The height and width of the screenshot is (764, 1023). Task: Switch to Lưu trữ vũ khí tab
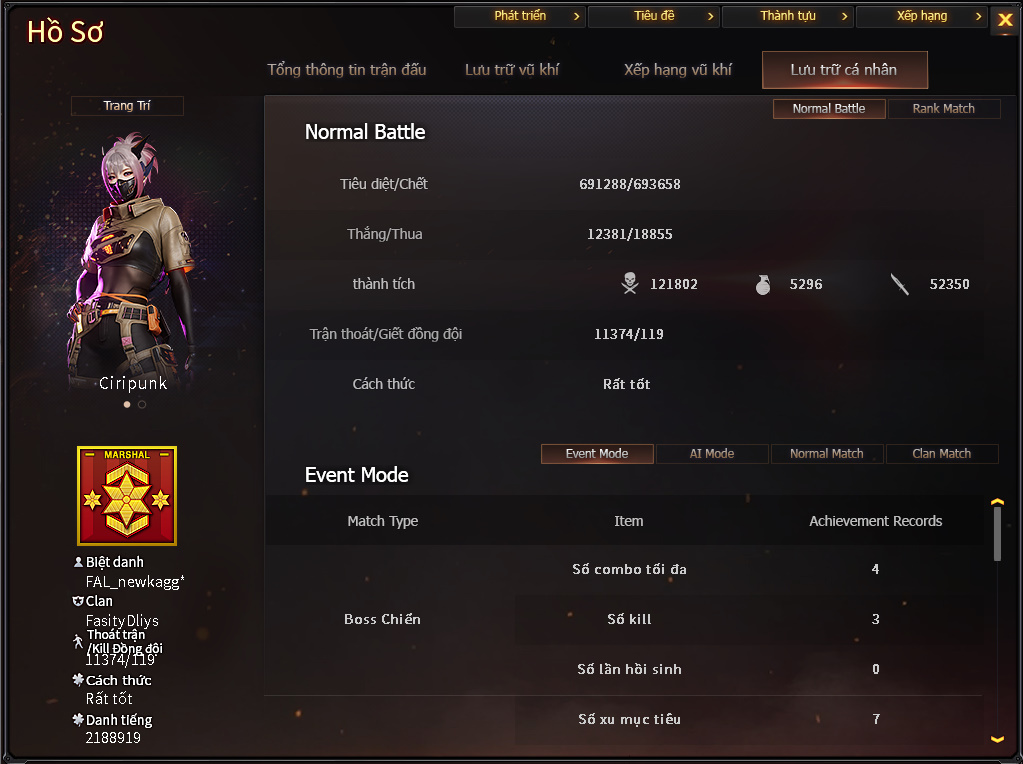(512, 70)
